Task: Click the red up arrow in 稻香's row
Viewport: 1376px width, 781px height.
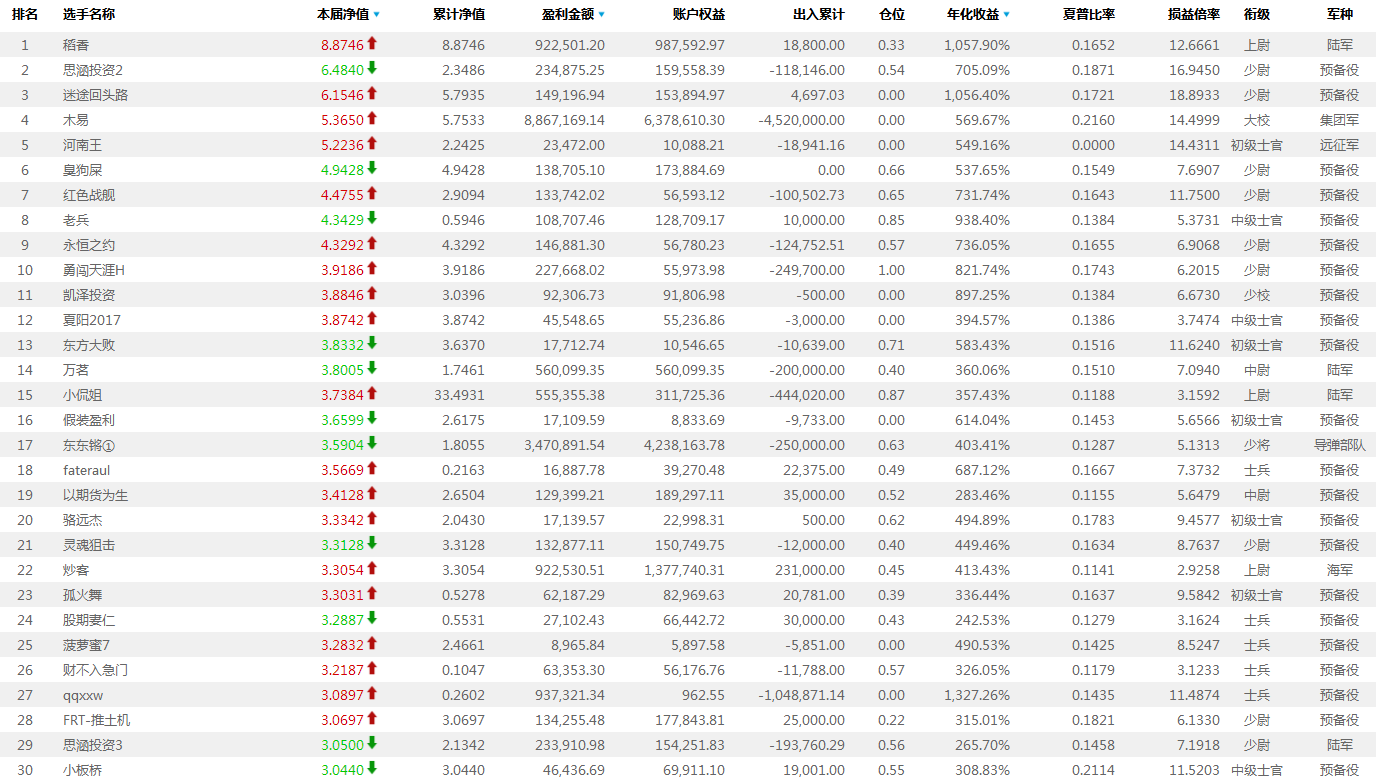Action: (372, 43)
